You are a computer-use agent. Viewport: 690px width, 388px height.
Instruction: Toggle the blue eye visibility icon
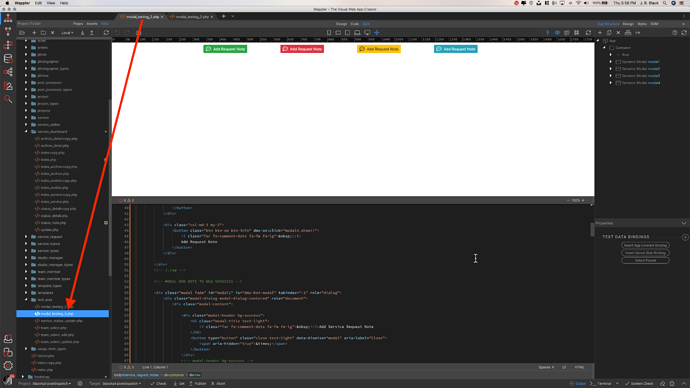click(x=557, y=33)
